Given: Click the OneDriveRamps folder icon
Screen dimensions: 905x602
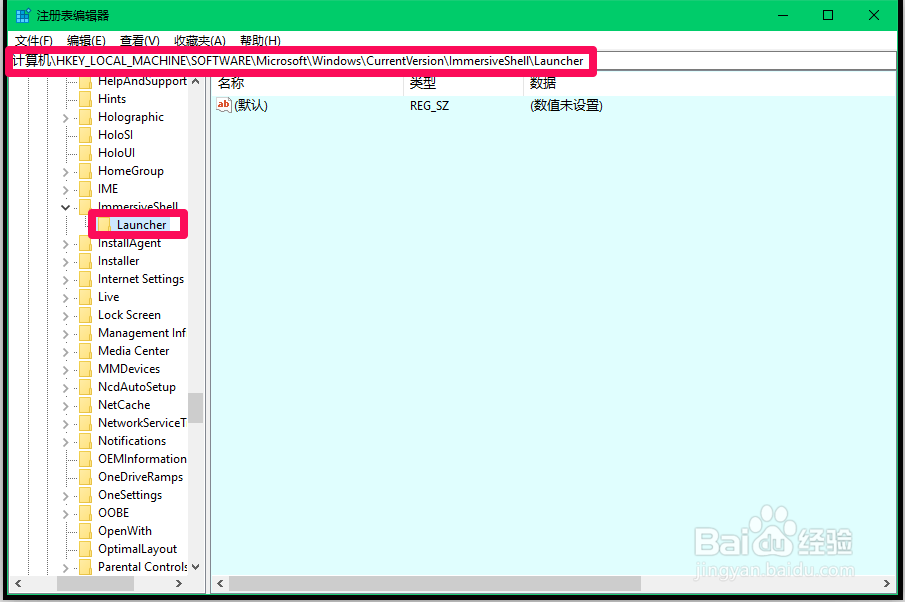Looking at the screenshot, I should [x=85, y=477].
